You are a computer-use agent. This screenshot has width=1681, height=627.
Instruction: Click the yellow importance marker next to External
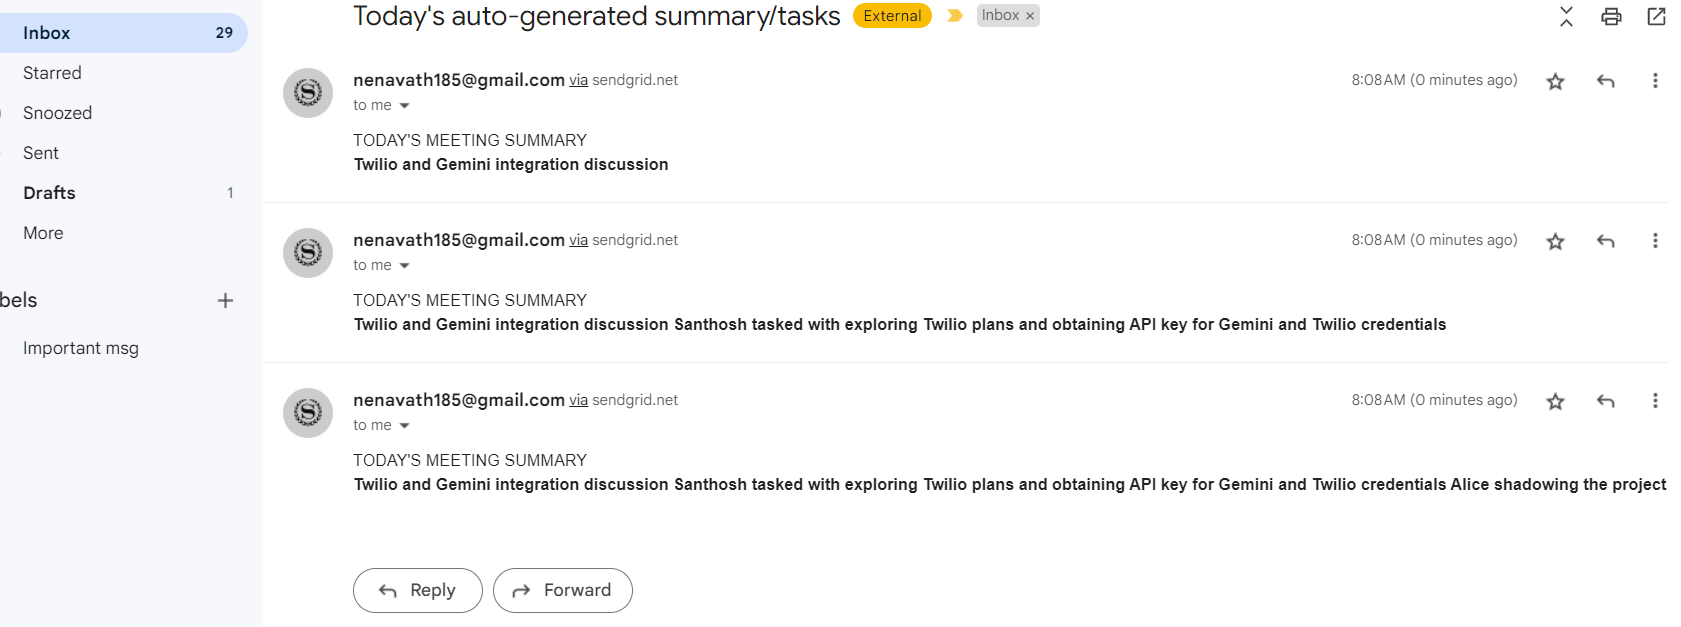pyautogui.click(x=953, y=15)
